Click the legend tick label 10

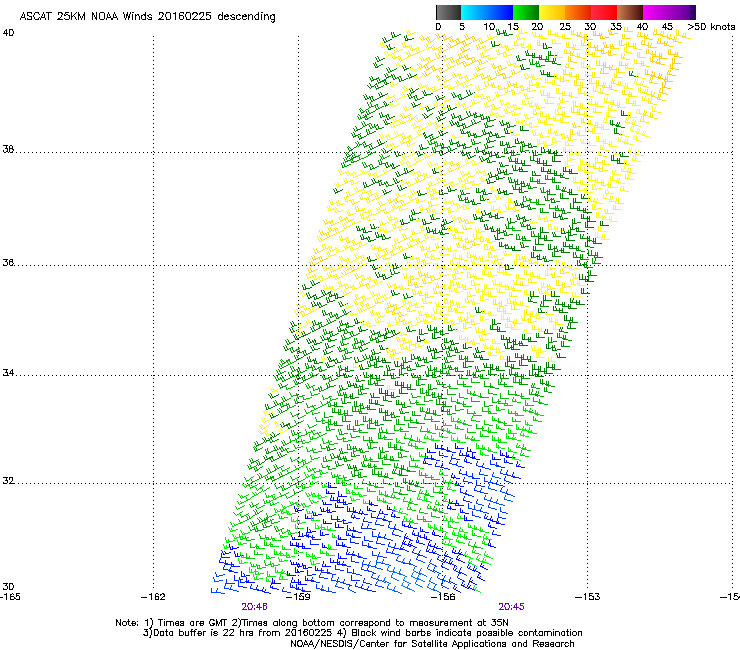(x=489, y=27)
